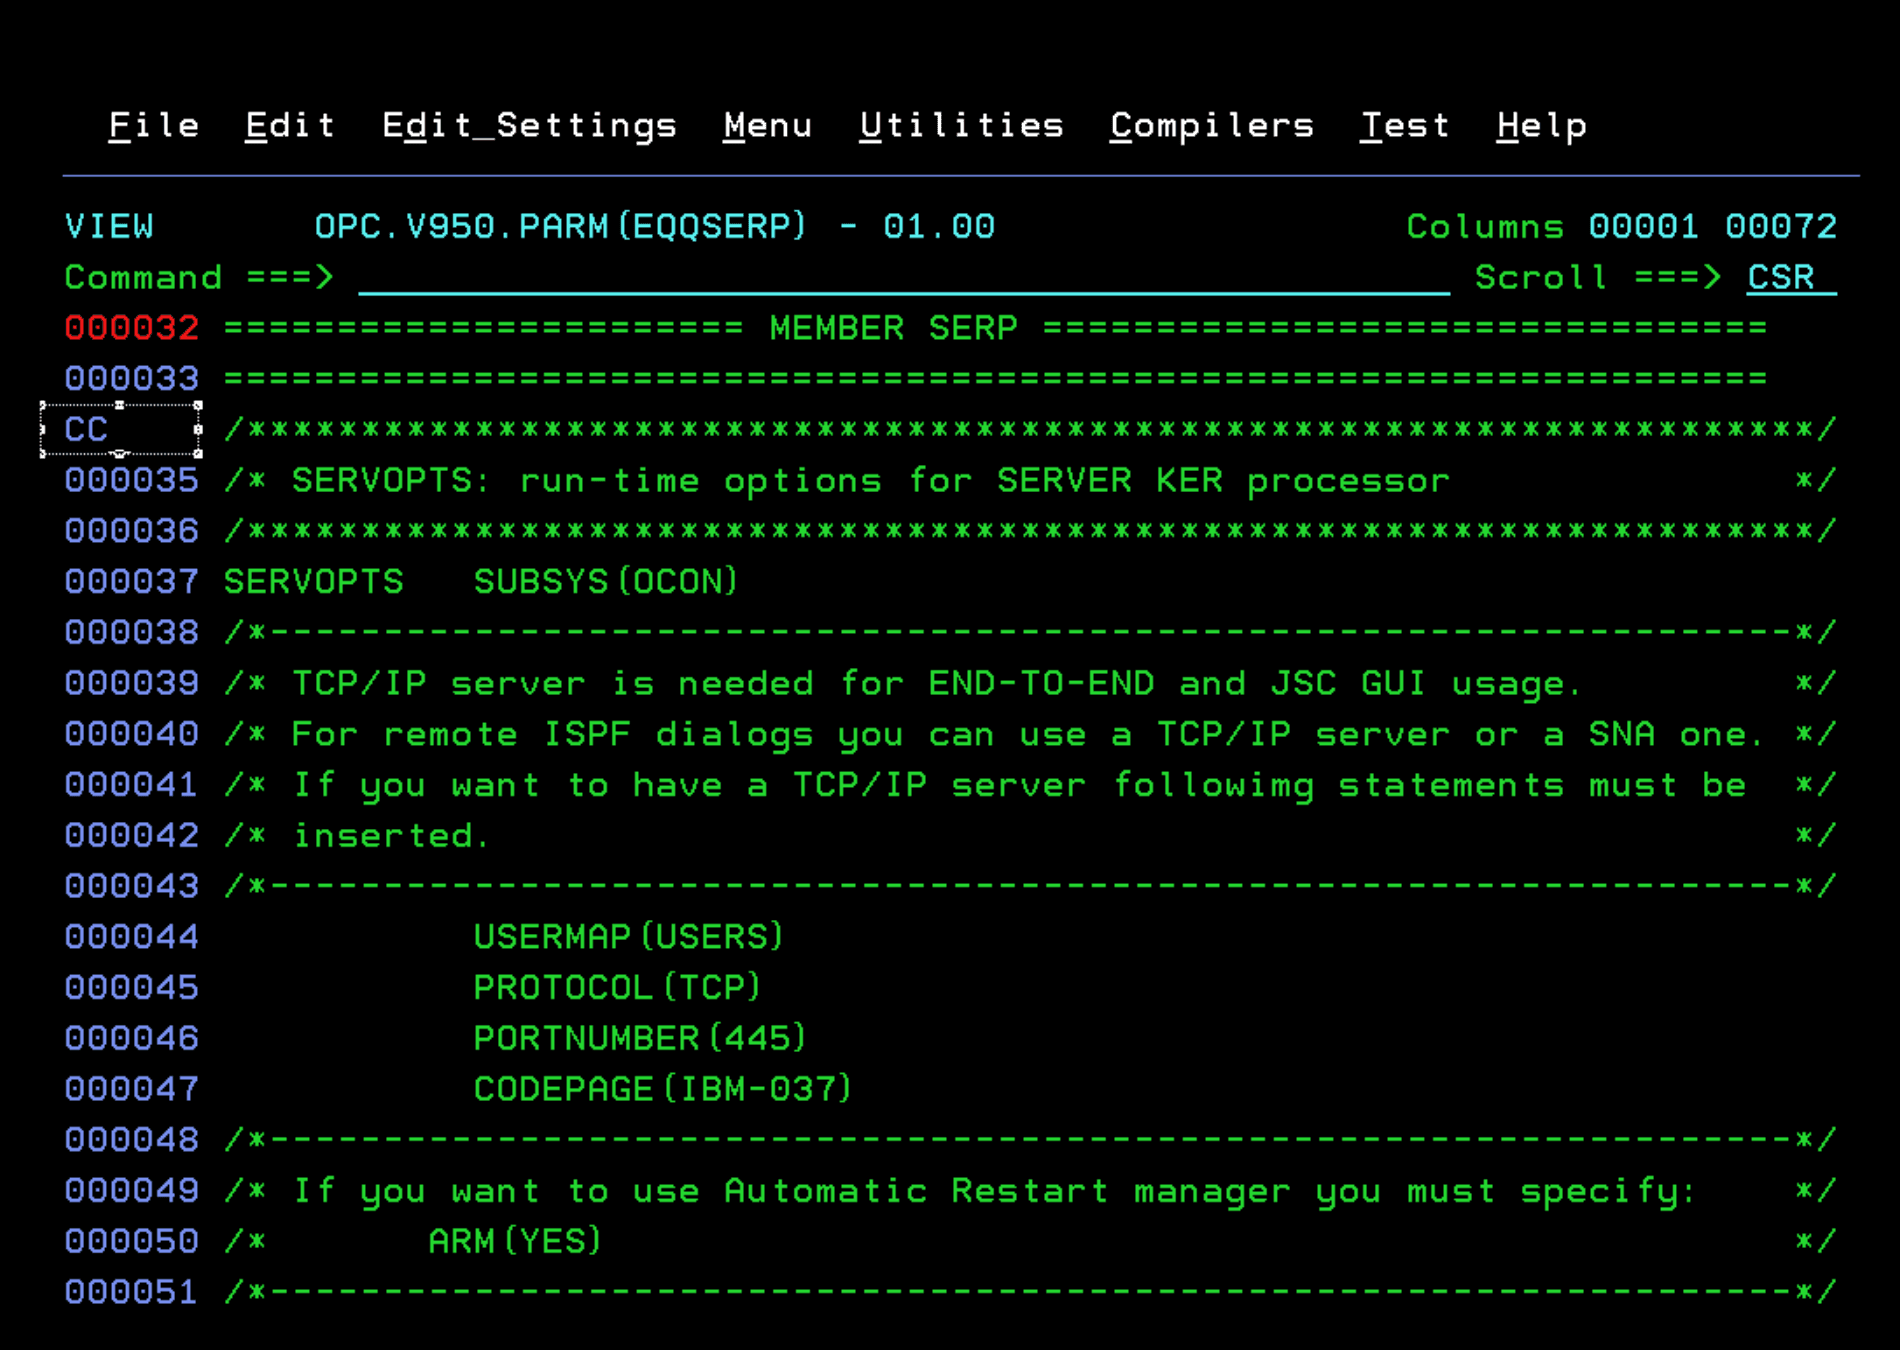This screenshot has height=1350, width=1900.
Task: Click the SUBSYS(OCON) parameter
Action: coord(605,582)
